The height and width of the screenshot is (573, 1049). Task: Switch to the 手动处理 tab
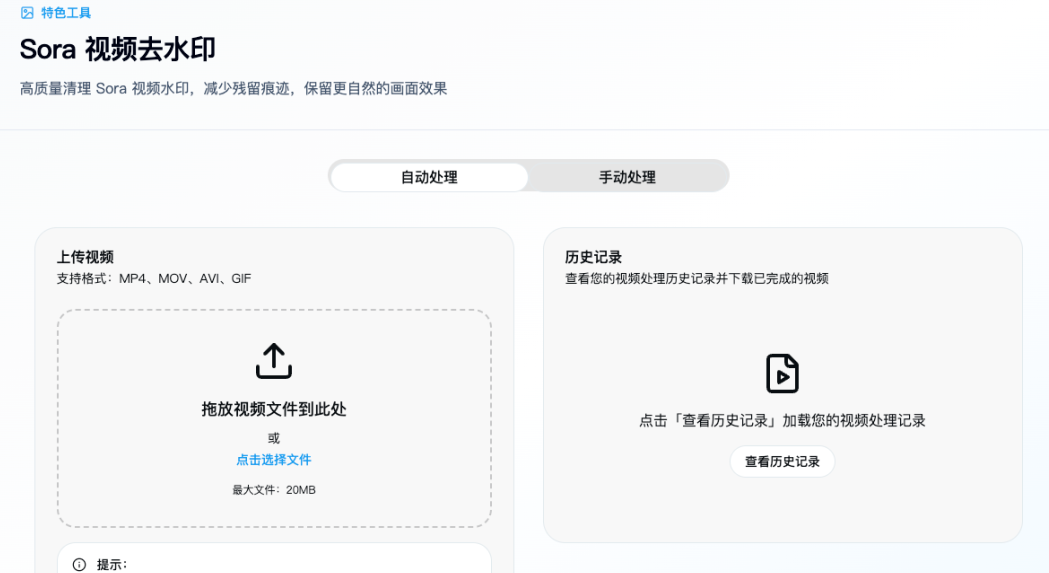627,177
